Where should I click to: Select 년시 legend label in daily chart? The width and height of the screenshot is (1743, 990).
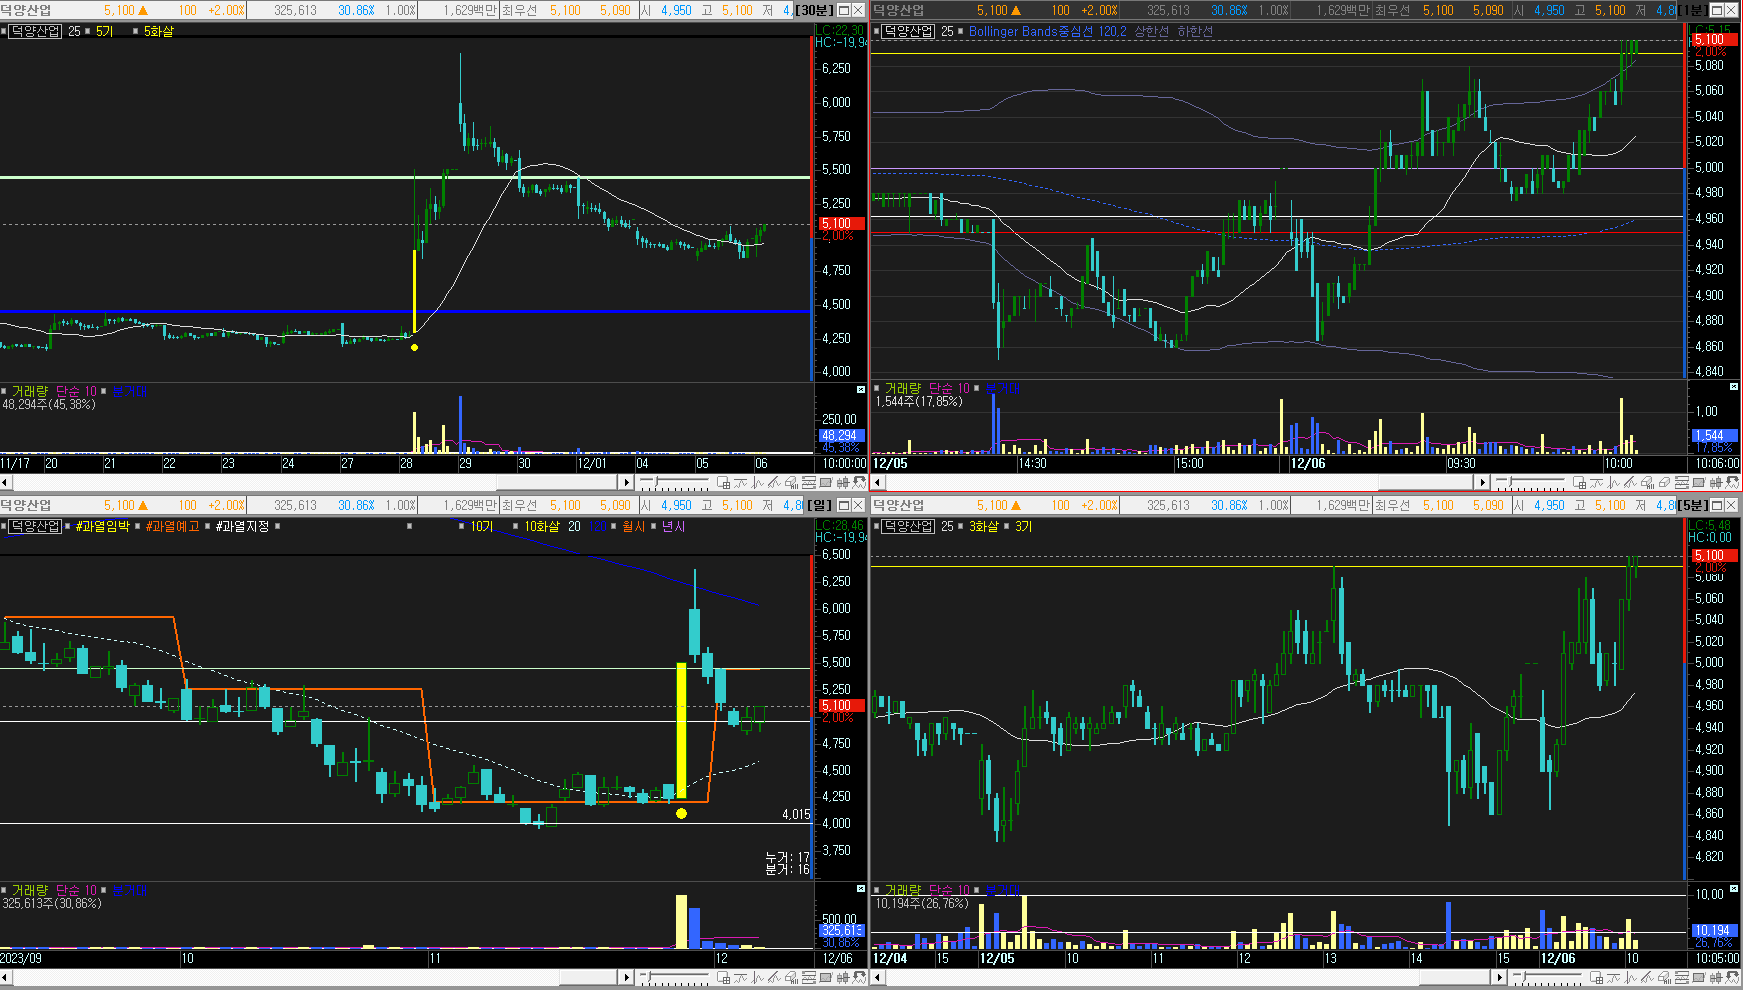[673, 526]
